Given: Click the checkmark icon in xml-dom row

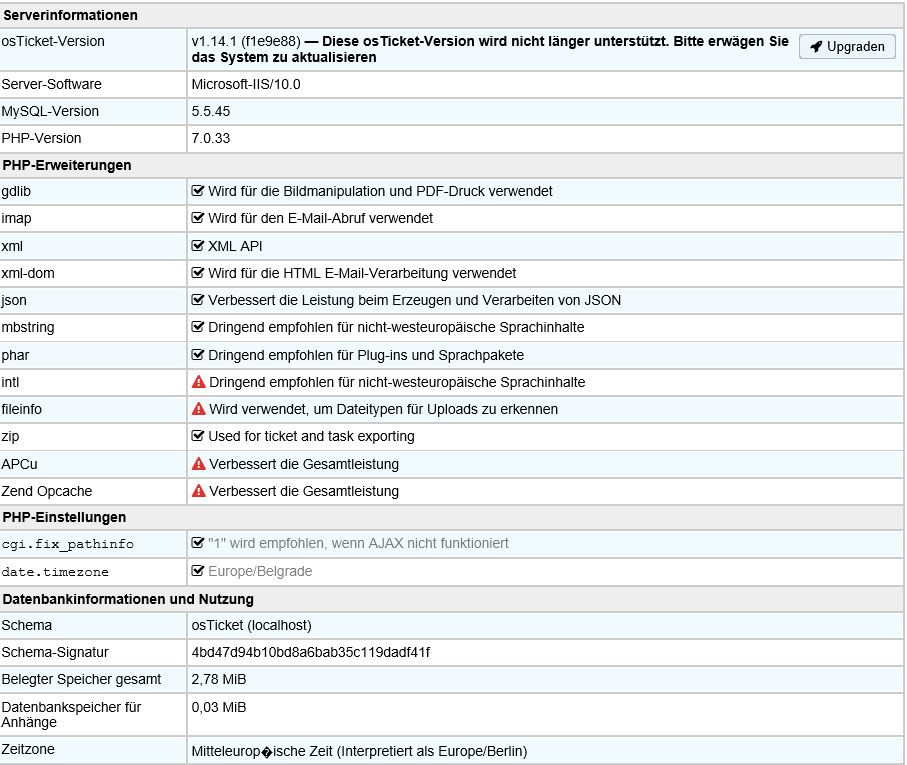Looking at the screenshot, I should tap(198, 273).
